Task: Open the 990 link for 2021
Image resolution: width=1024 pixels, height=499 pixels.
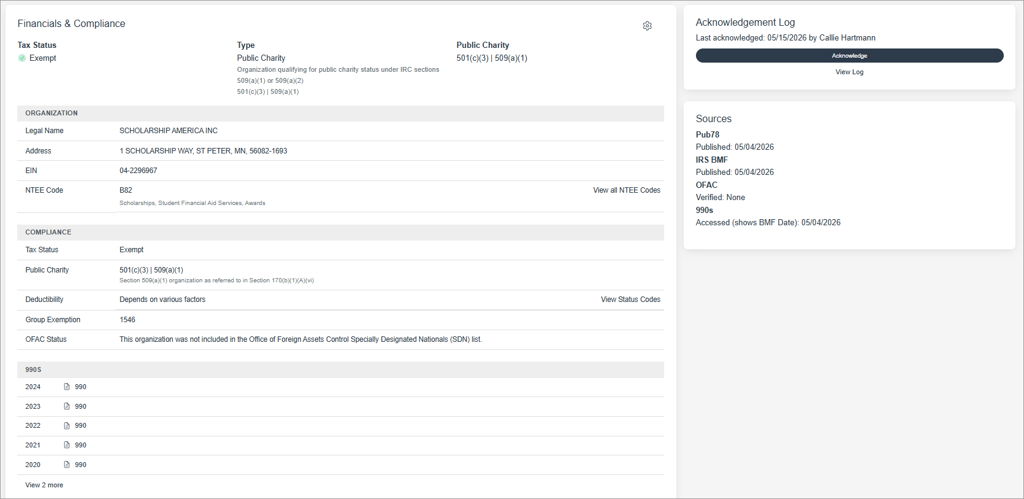Action: 80,445
